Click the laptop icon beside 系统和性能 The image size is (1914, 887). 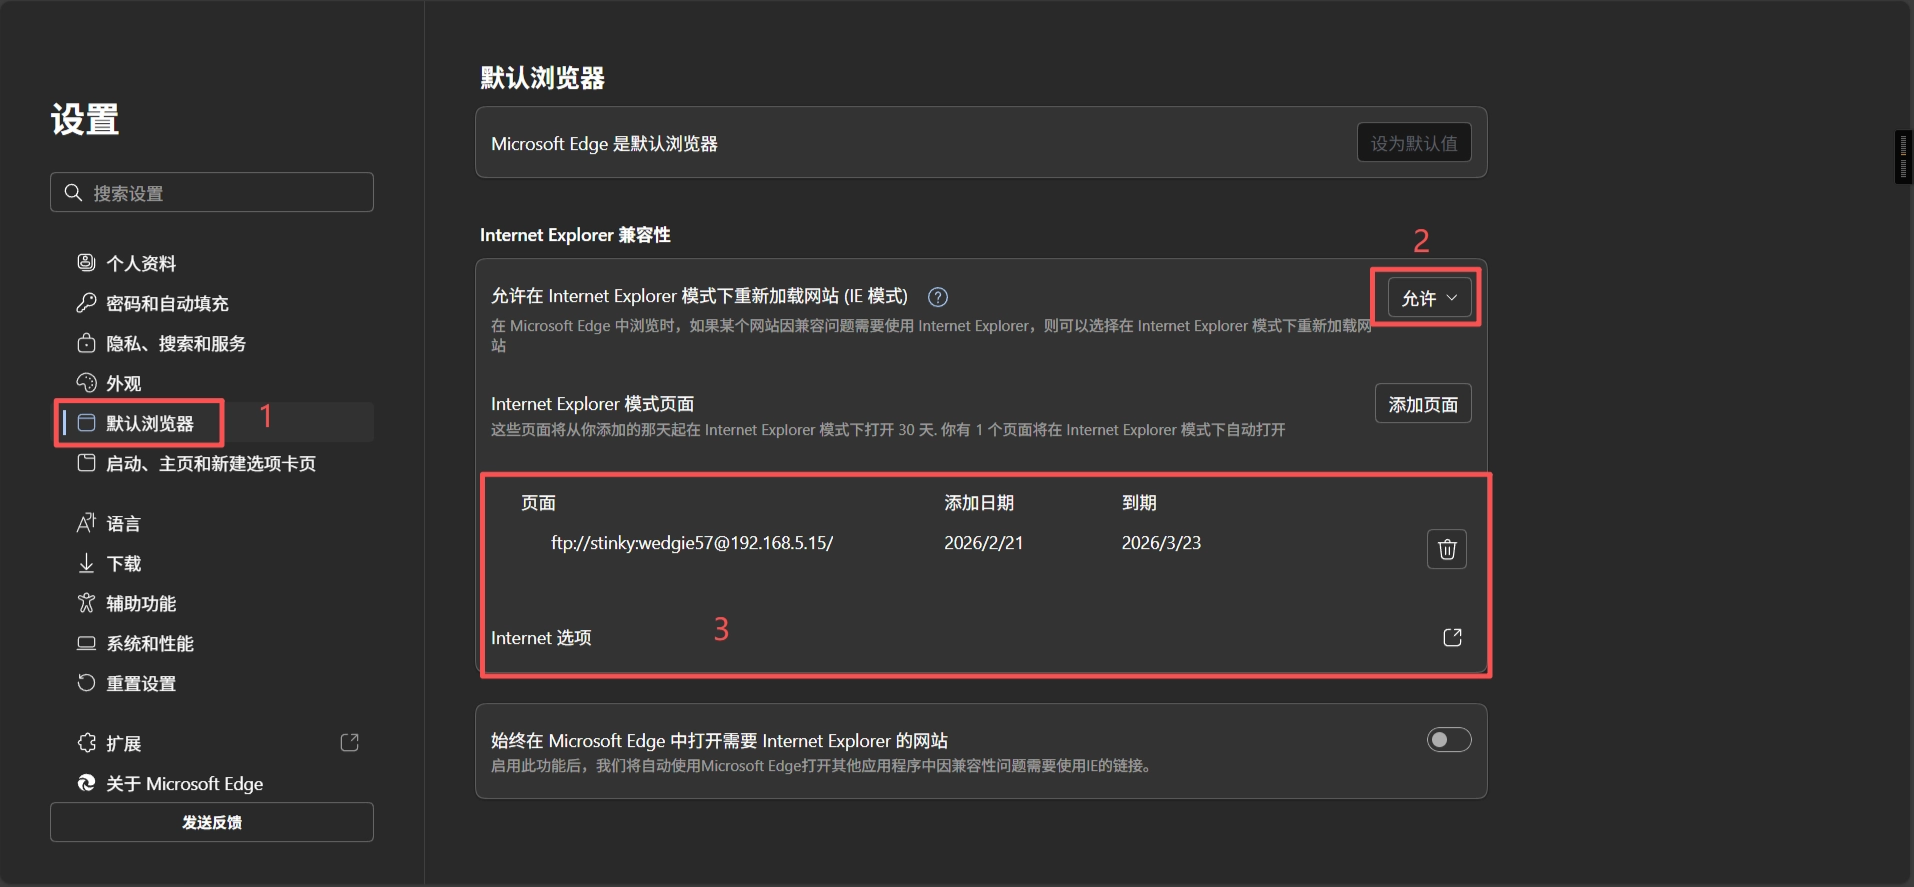click(x=86, y=642)
